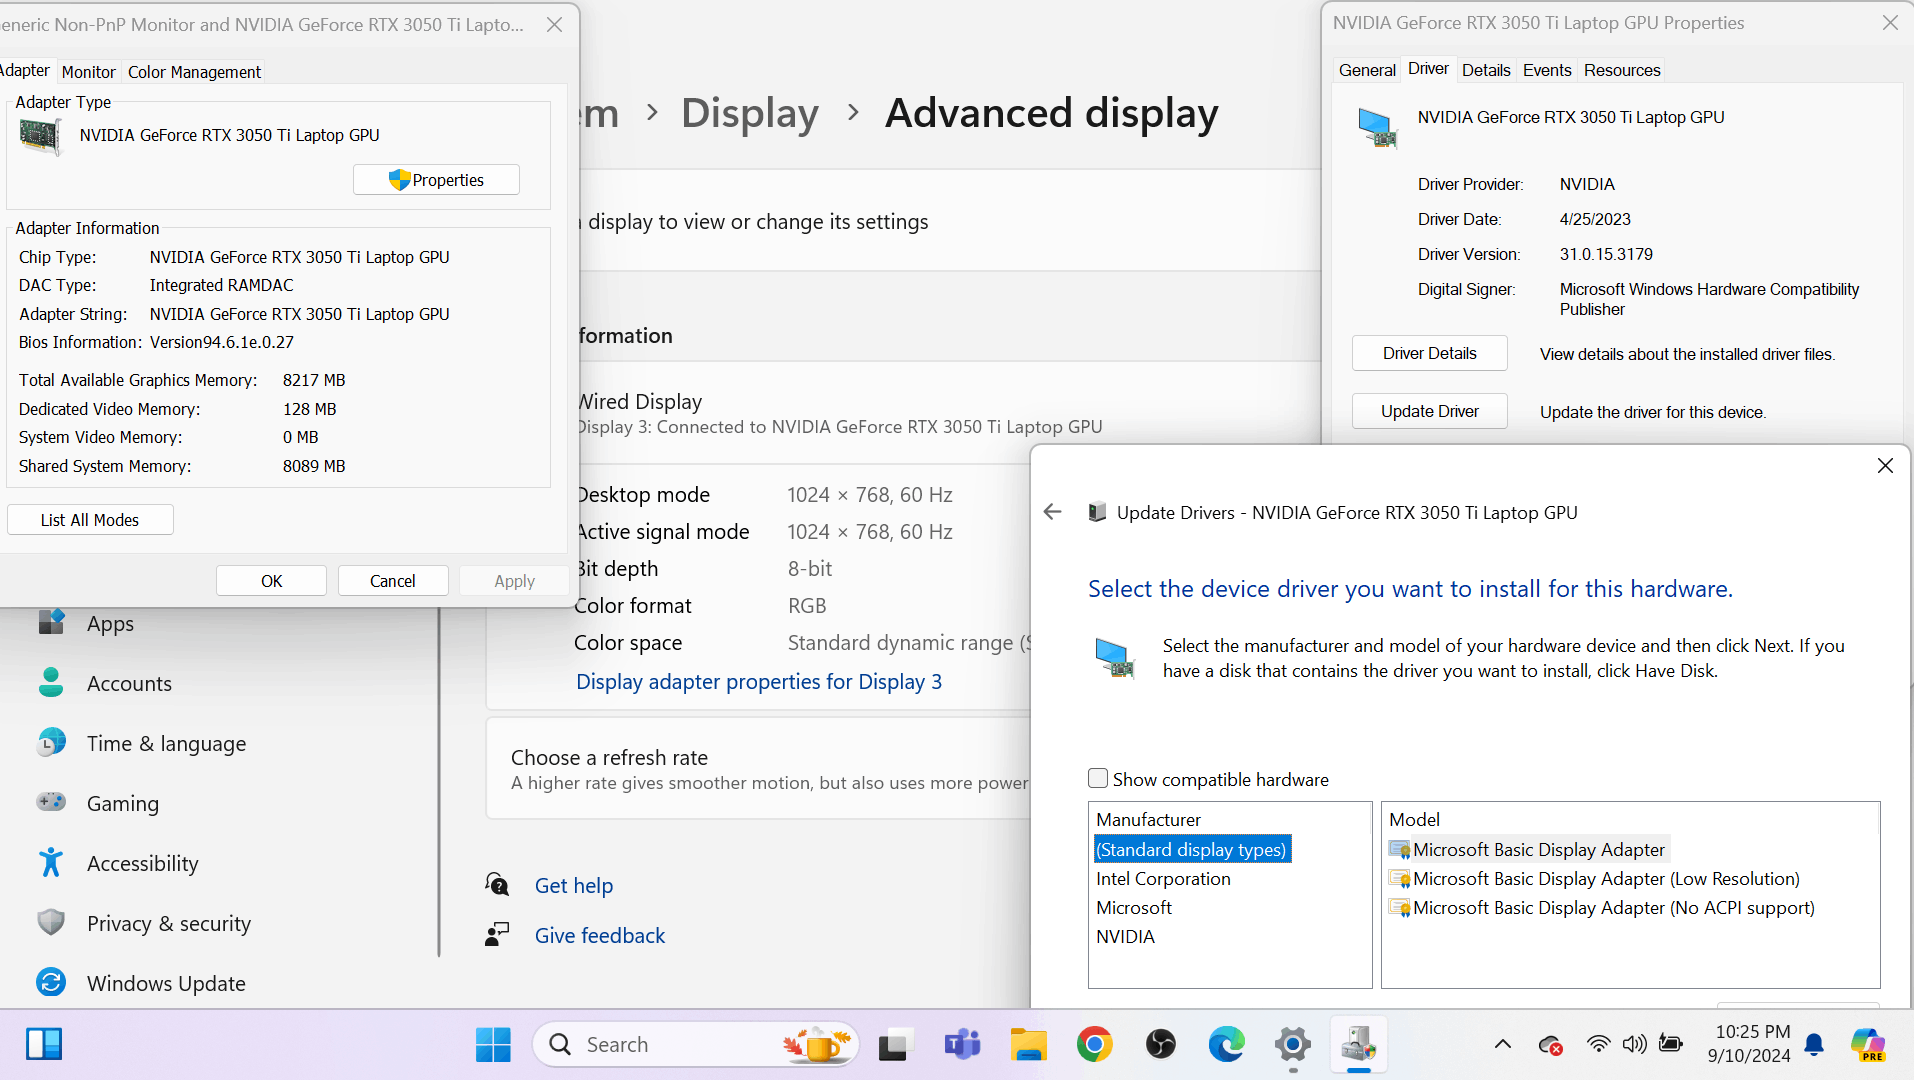
Task: Open the Windows Update sync icon
Action: click(51, 982)
